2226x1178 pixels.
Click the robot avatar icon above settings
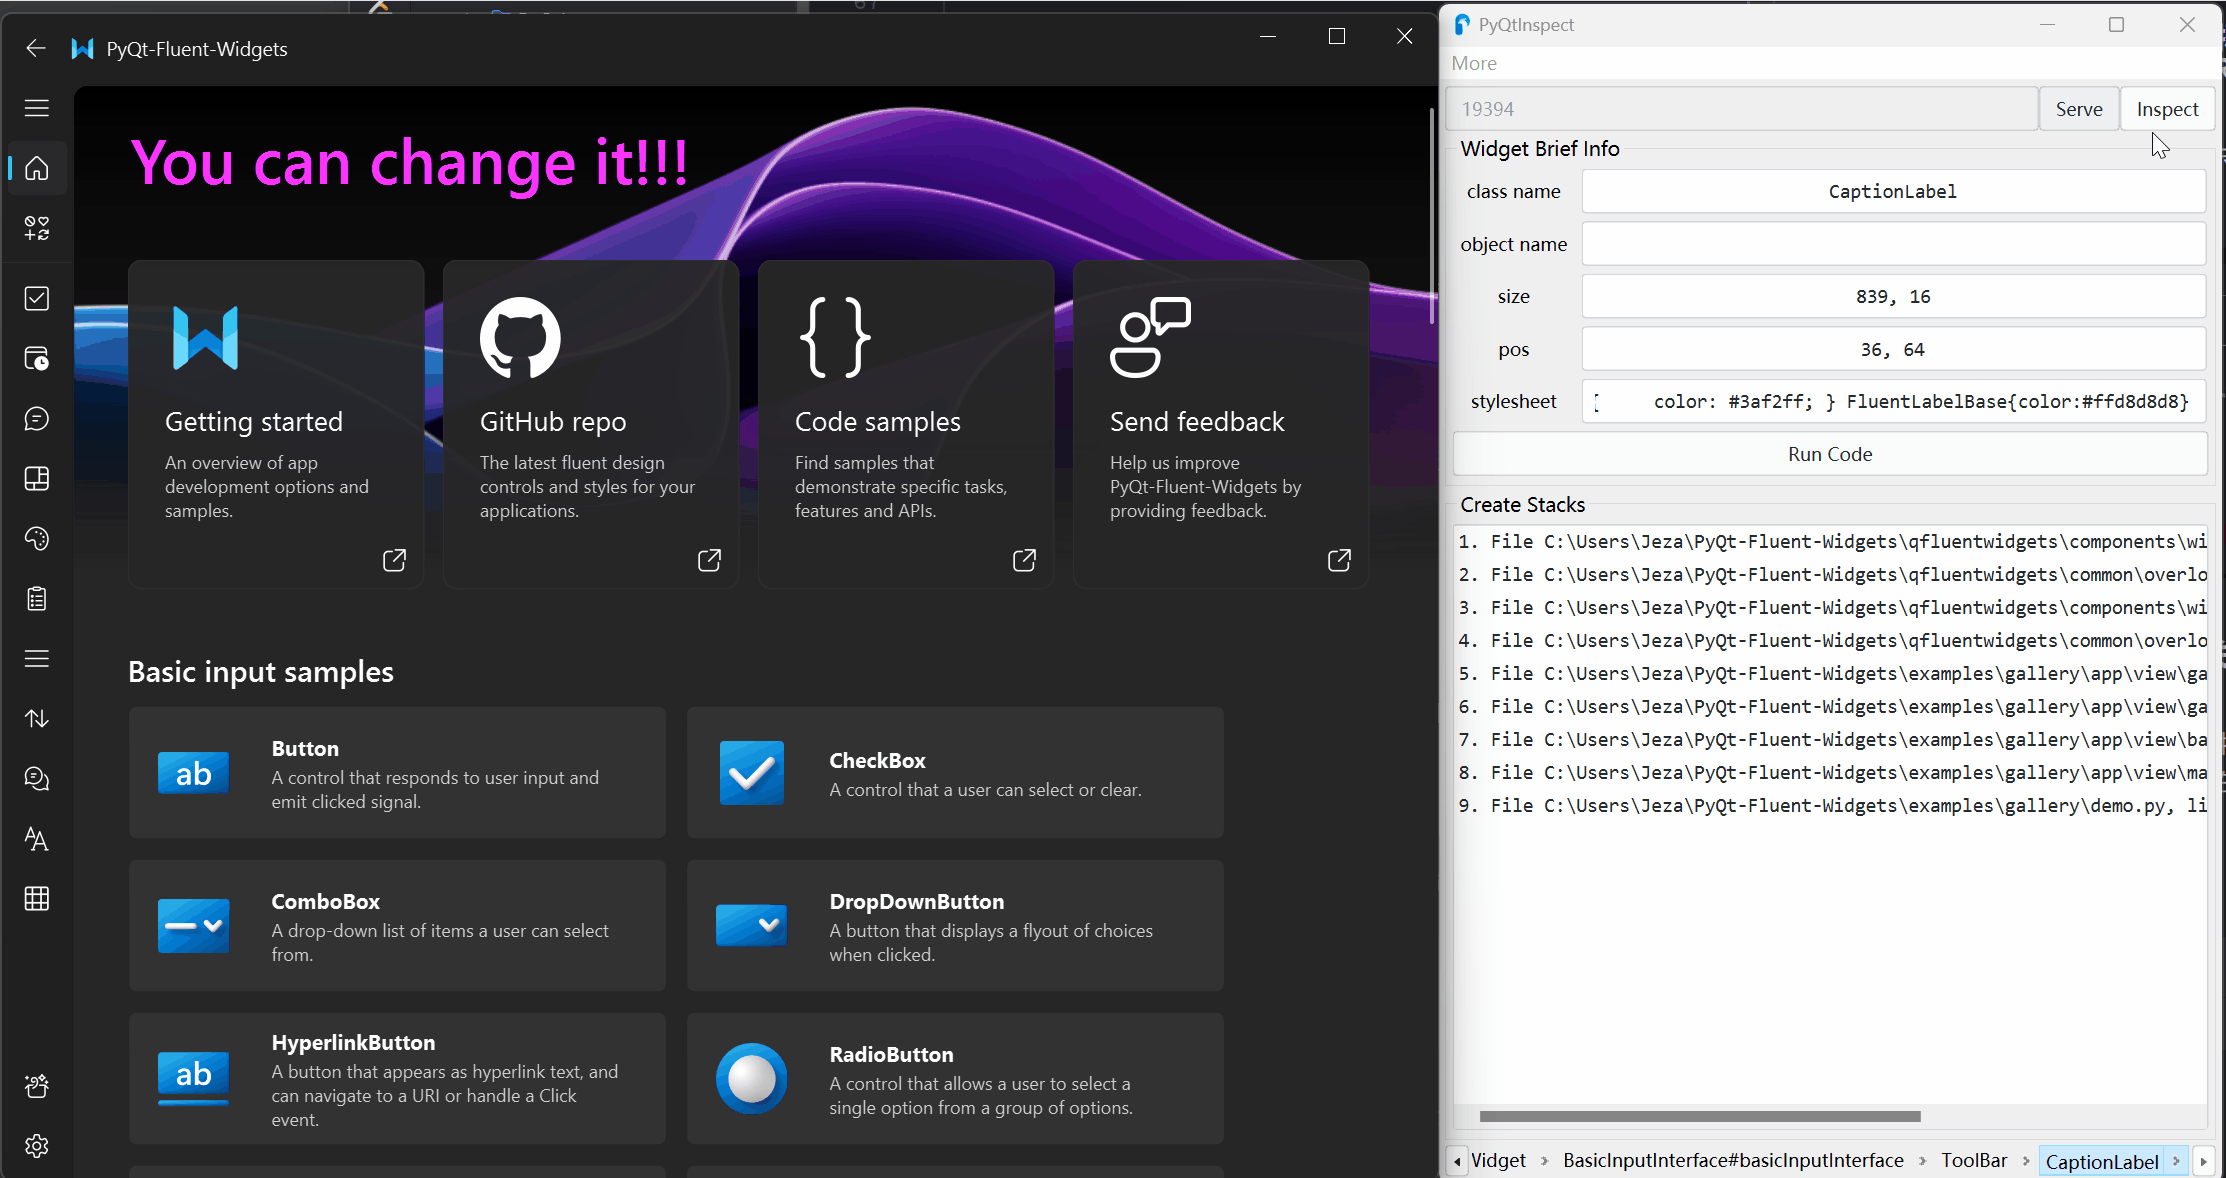pyautogui.click(x=37, y=1086)
